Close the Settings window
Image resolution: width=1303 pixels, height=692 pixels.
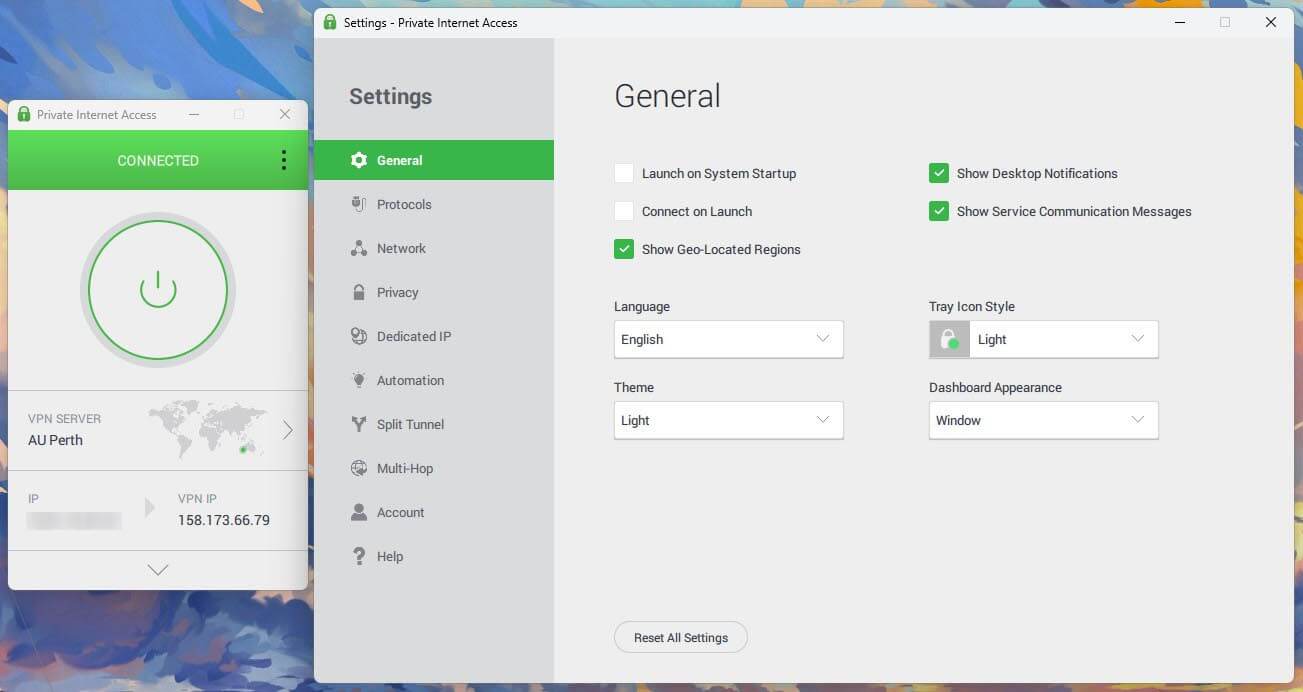click(1271, 22)
